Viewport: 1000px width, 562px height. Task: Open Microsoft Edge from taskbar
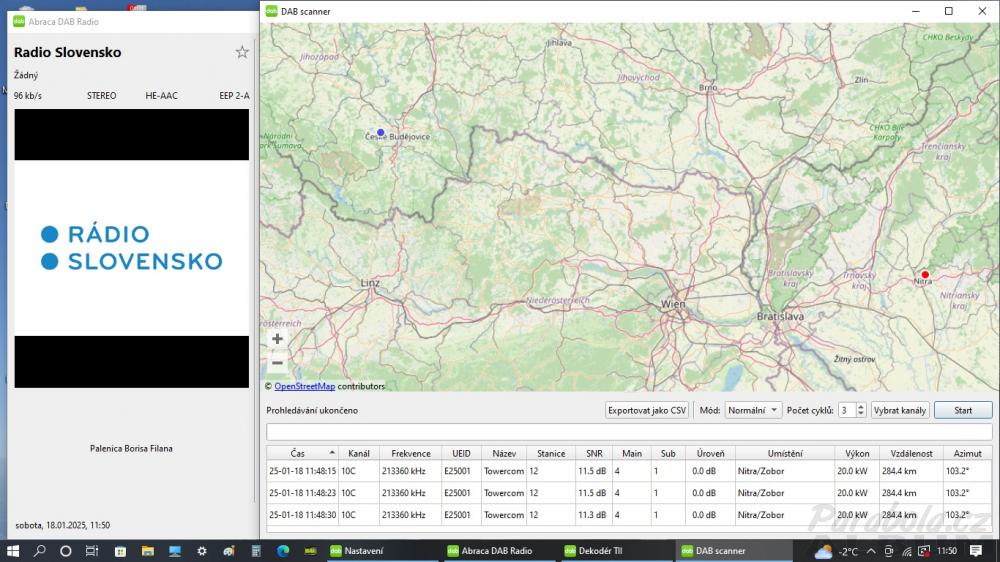(283, 551)
